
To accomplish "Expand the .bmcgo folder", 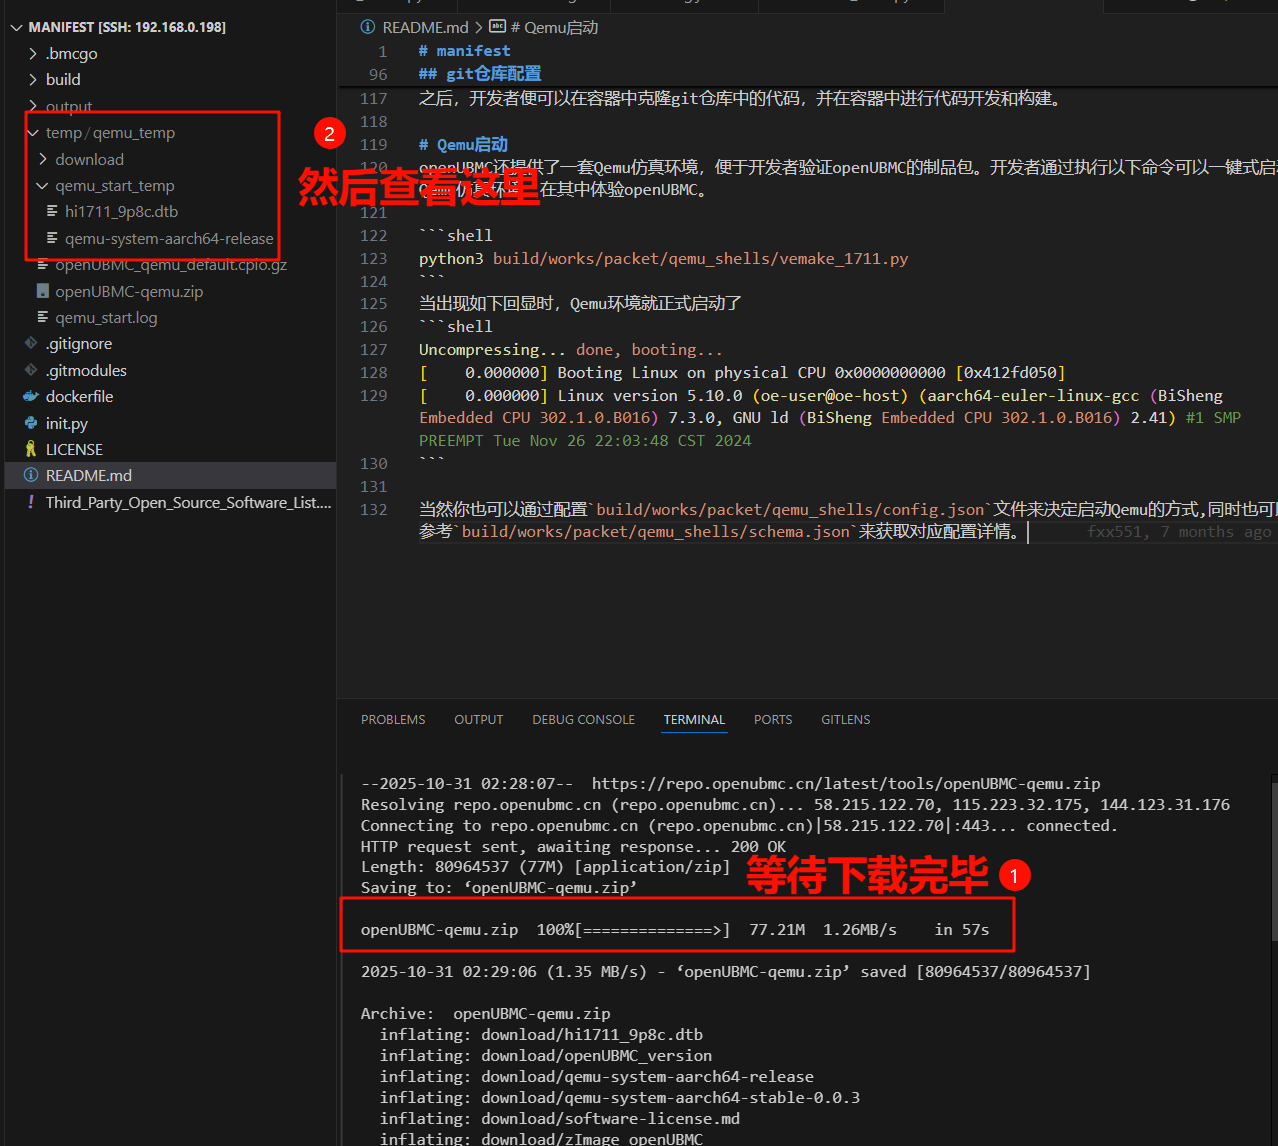I will (x=33, y=54).
